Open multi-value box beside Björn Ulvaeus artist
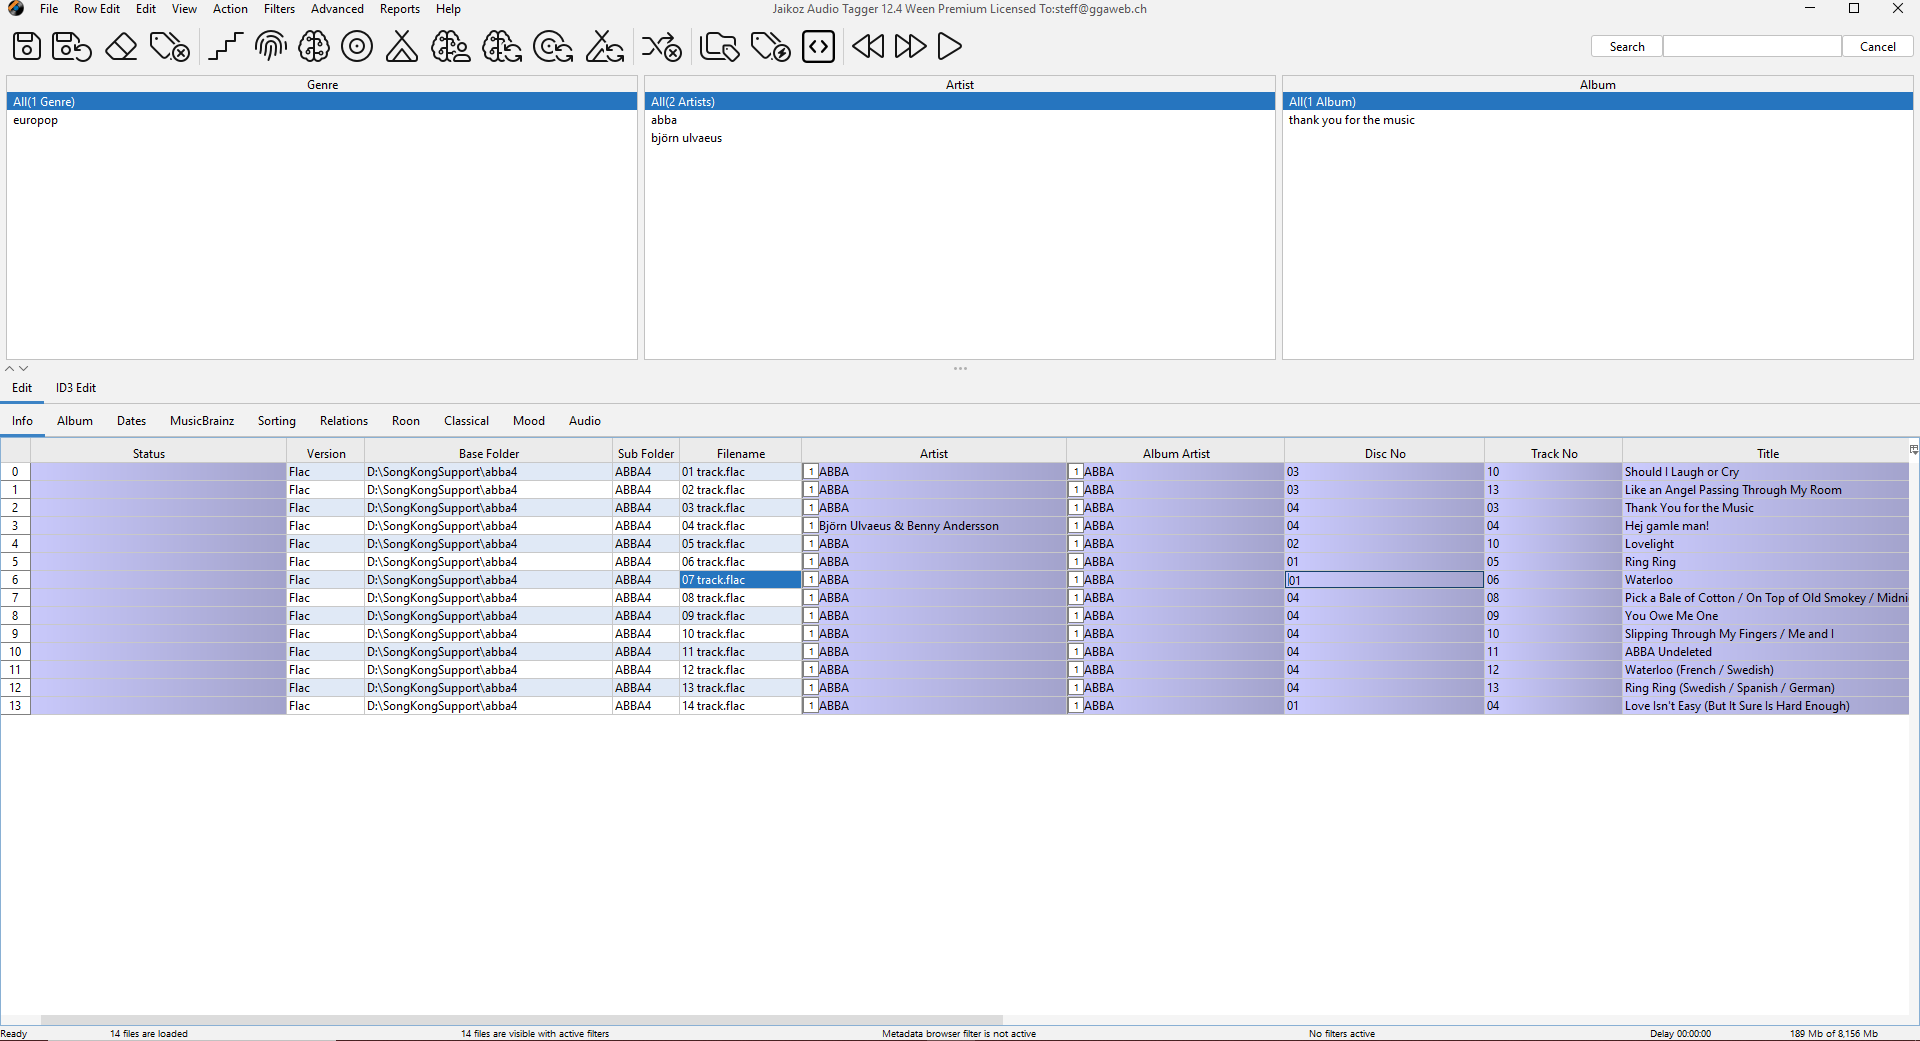1920x1041 pixels. (811, 526)
